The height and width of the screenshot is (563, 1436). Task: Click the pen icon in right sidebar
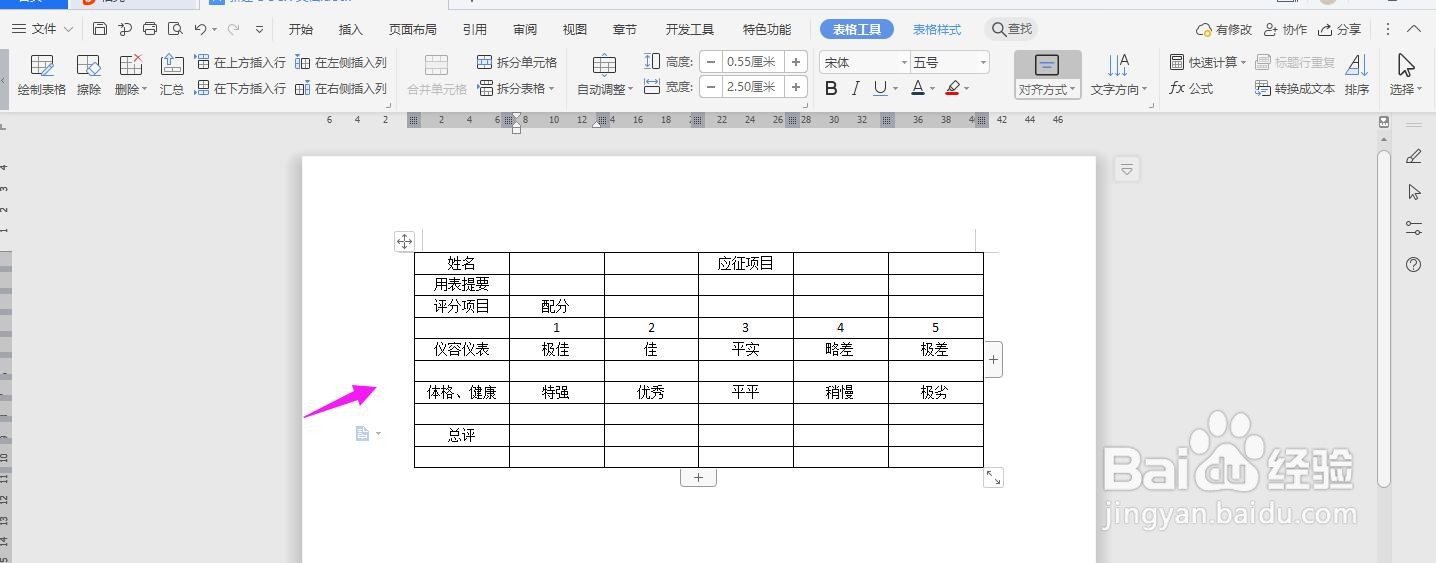point(1413,157)
